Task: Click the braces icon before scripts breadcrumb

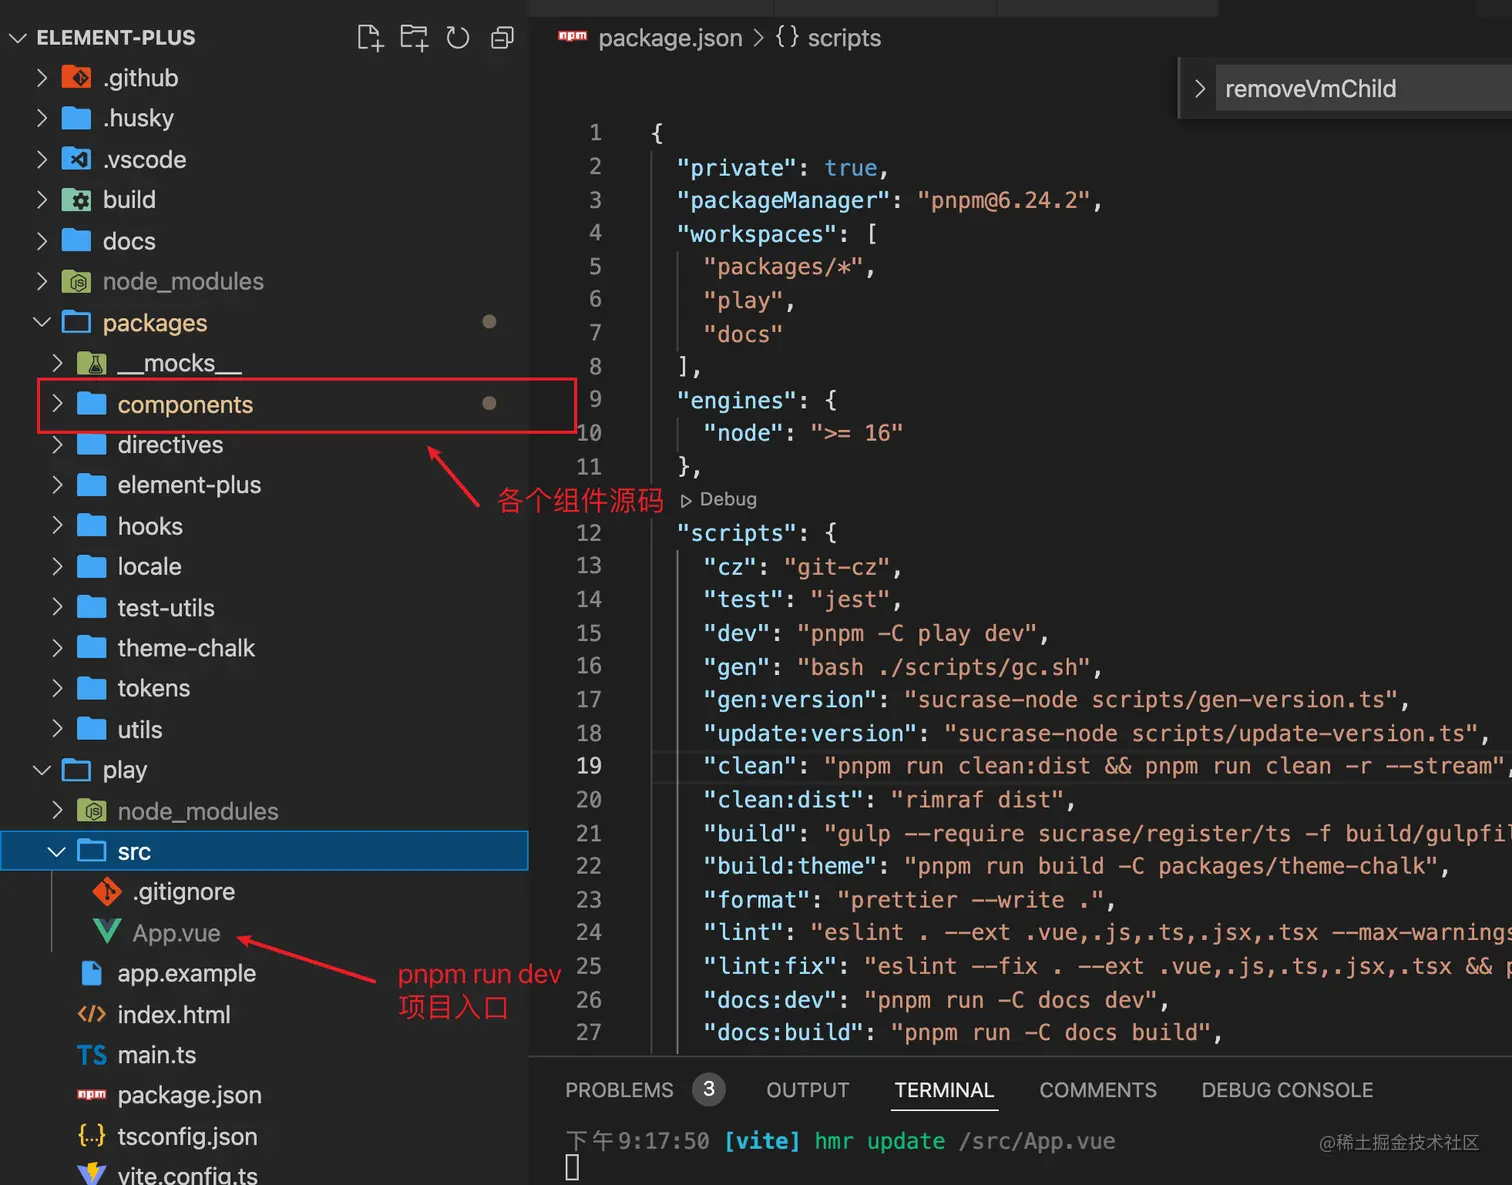Action: [787, 37]
